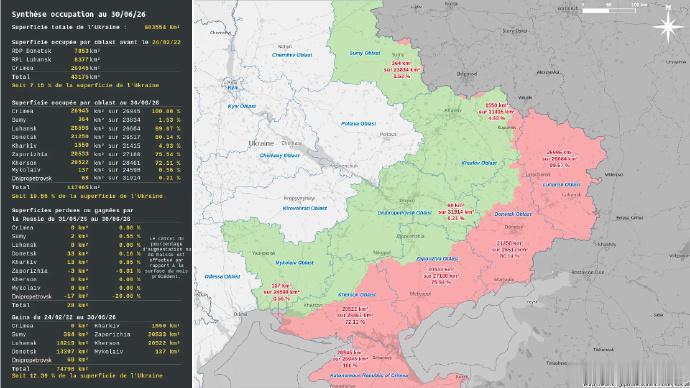Click the Dnipropetrovsk '-20.00 %' monthly change
The image size is (690, 388).
pyautogui.click(x=127, y=296)
